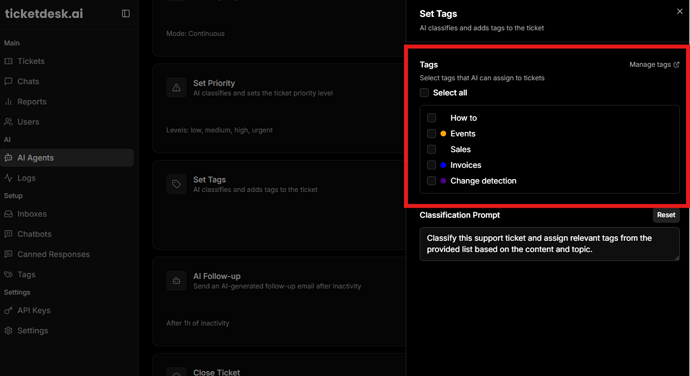Click the blue Invoices color dot
690x376 pixels.
443,165
